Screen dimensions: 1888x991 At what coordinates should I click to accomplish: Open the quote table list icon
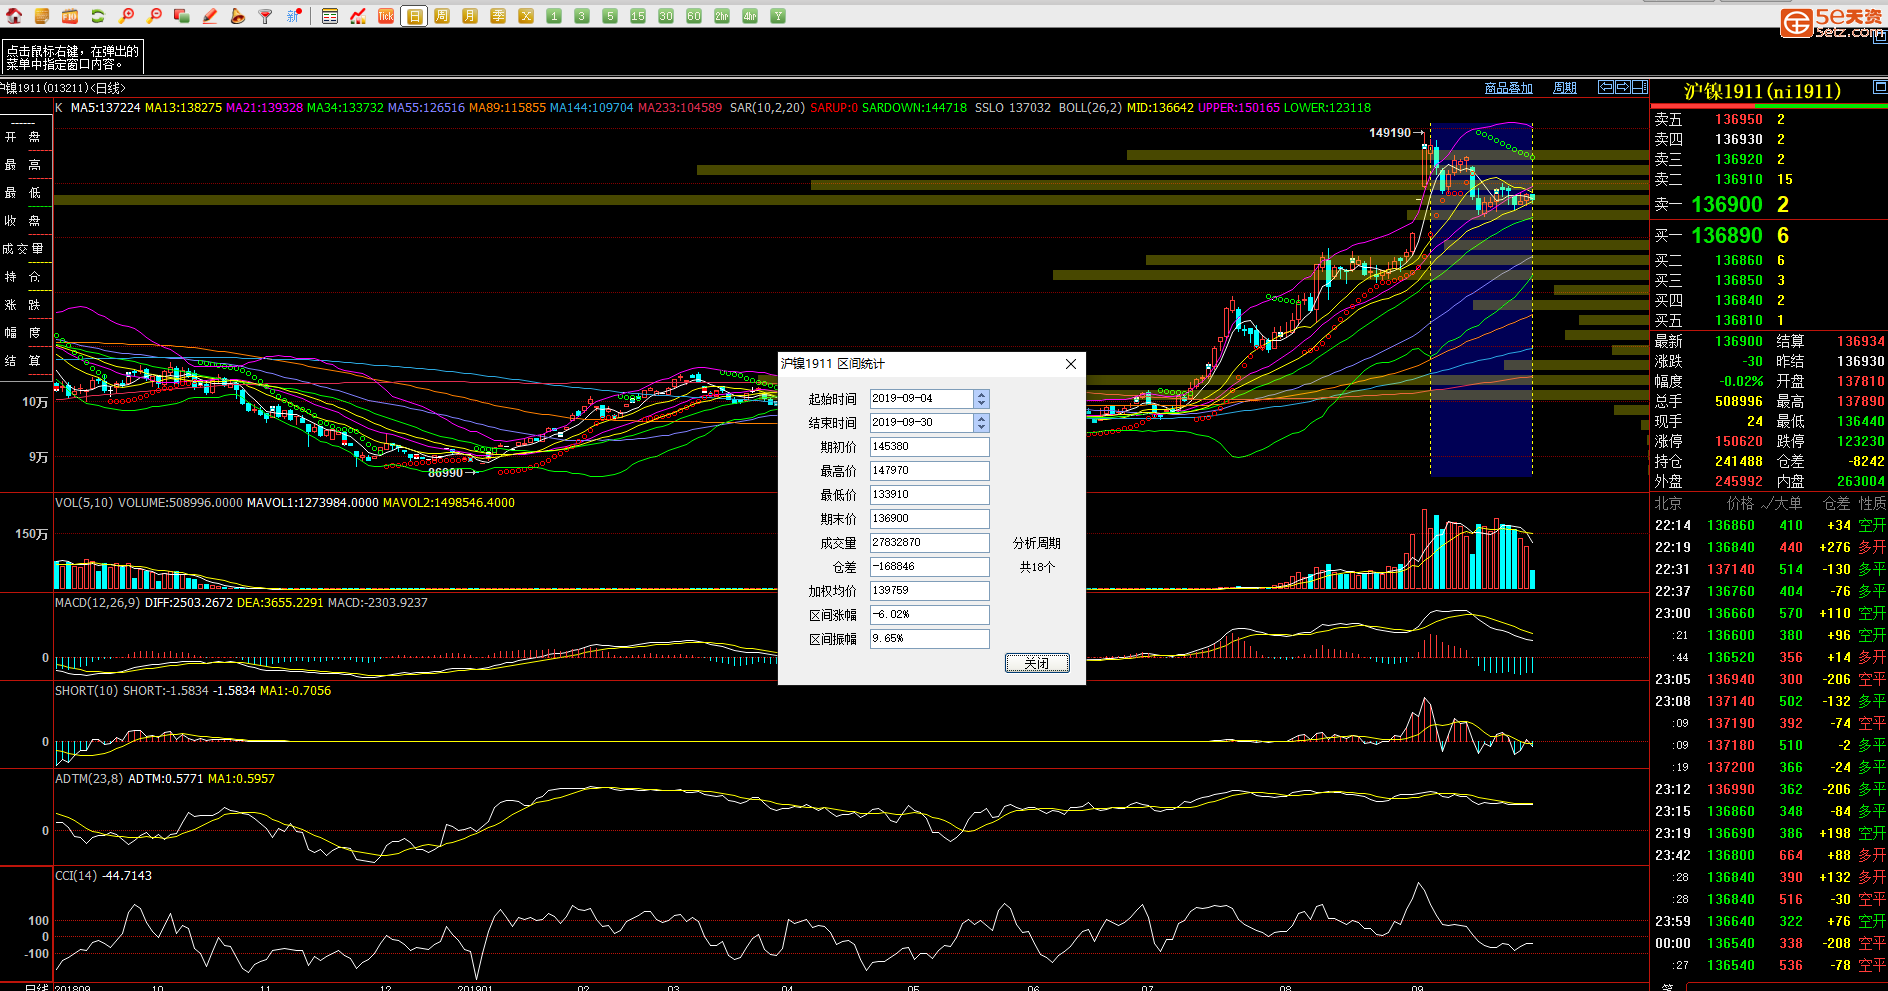[330, 16]
